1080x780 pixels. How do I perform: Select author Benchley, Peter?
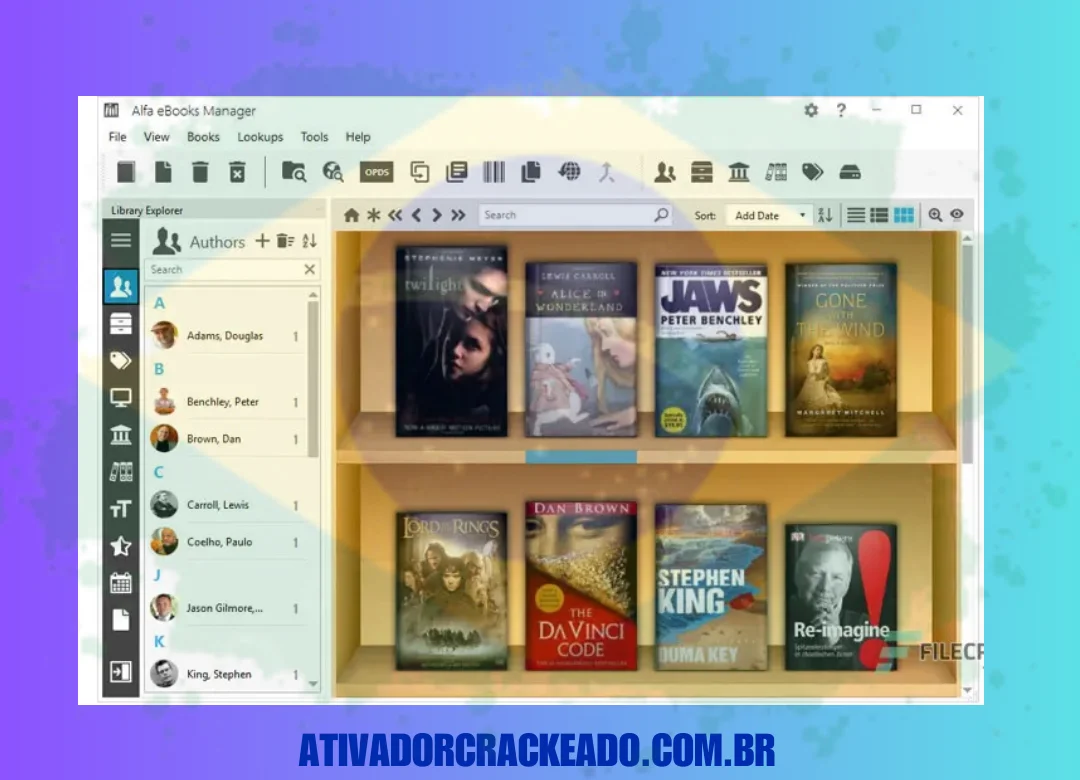tap(227, 402)
